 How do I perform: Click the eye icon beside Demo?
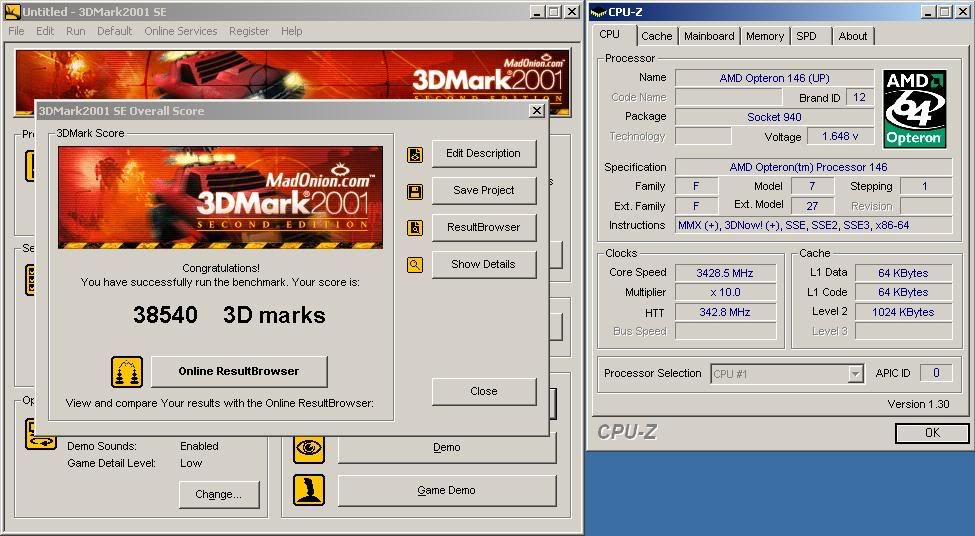point(309,448)
